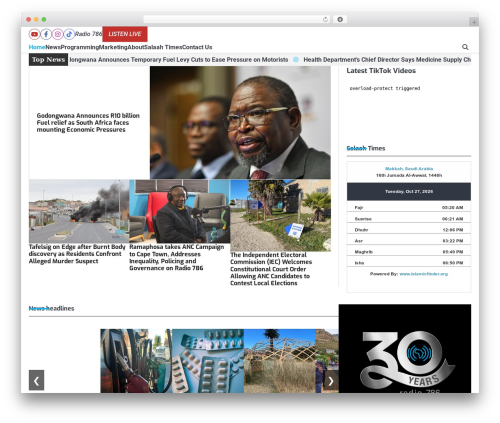Open wooden dome structure carousel thumbnail
This screenshot has width=500, height=423.
coord(280,361)
